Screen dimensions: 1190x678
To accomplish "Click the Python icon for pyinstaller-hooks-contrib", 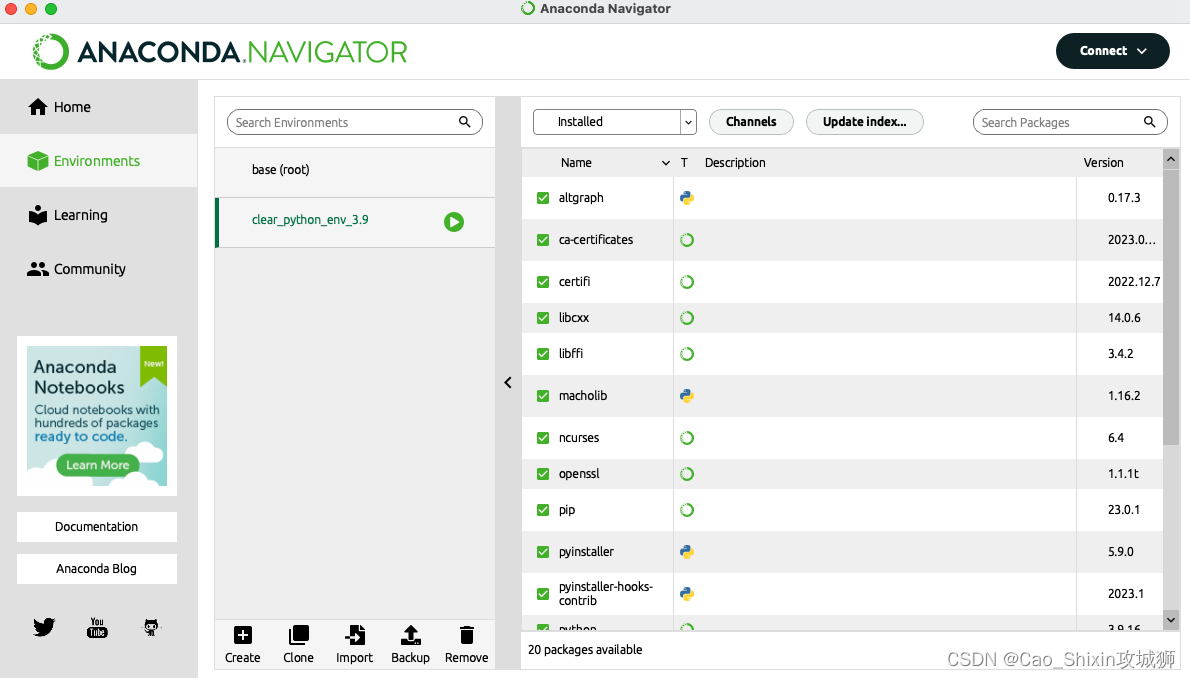I will point(687,594).
